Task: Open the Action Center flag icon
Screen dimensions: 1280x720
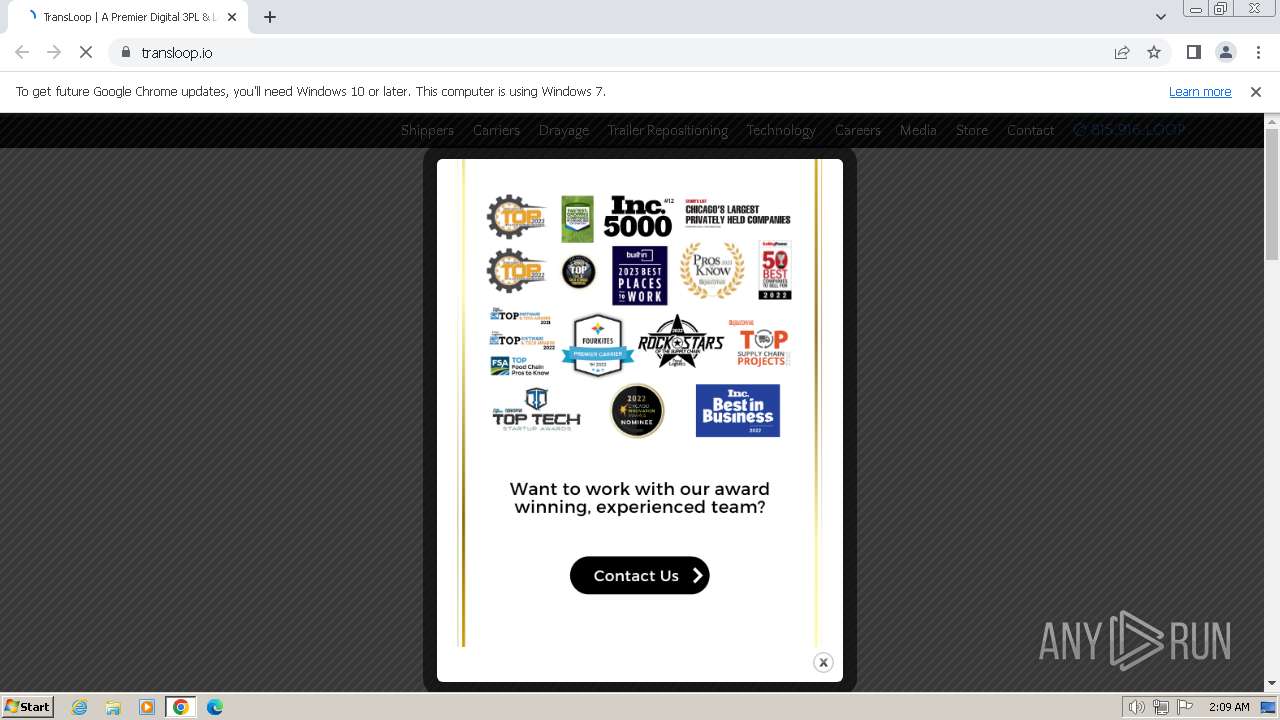Action: [x=1185, y=707]
